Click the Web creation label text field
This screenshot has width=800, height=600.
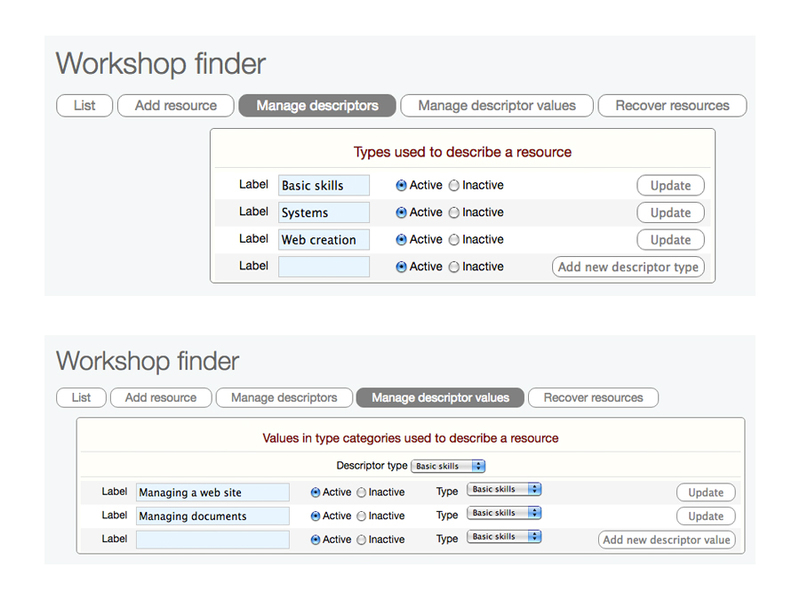tap(324, 240)
